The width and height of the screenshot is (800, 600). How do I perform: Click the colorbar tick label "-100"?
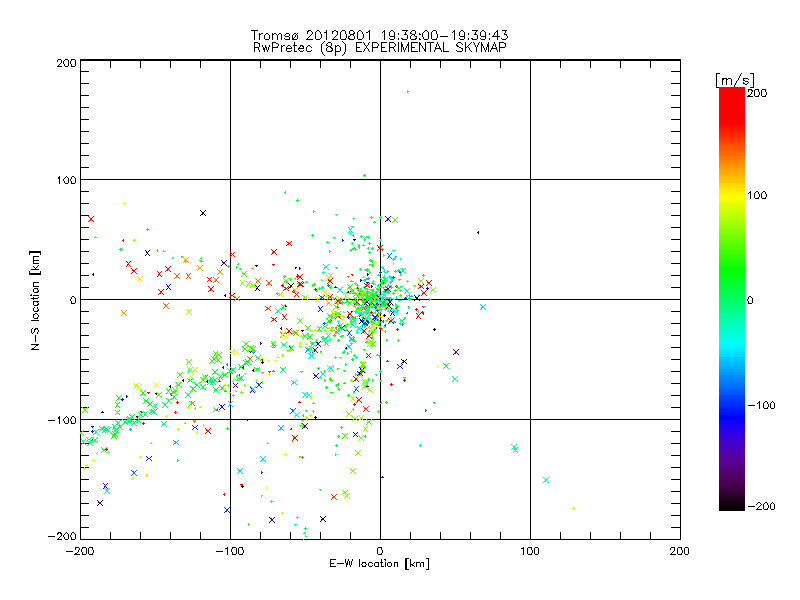[762, 405]
